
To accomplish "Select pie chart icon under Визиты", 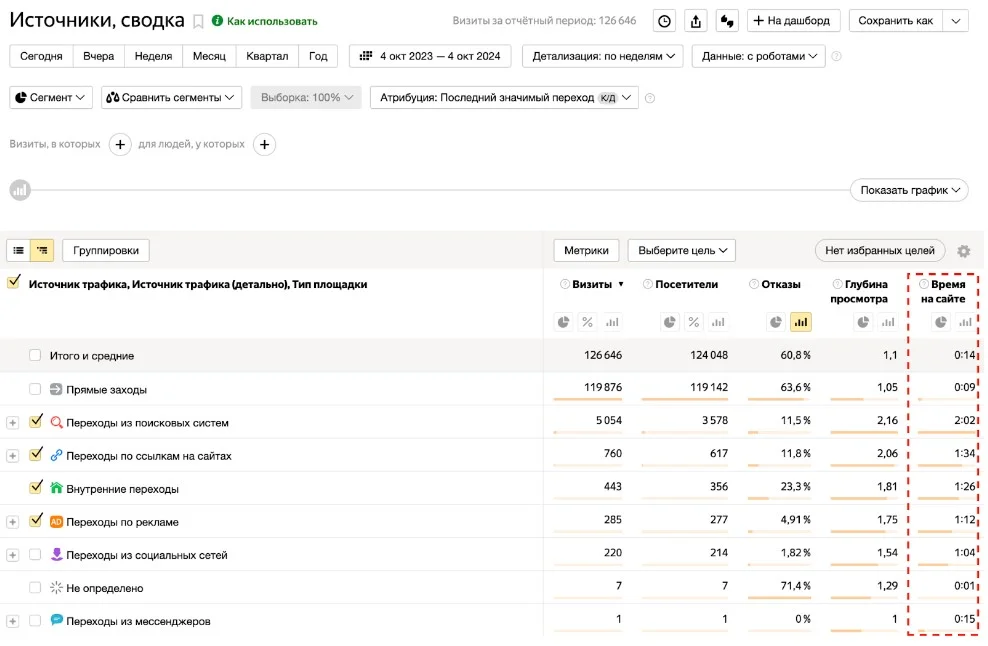I will point(563,322).
